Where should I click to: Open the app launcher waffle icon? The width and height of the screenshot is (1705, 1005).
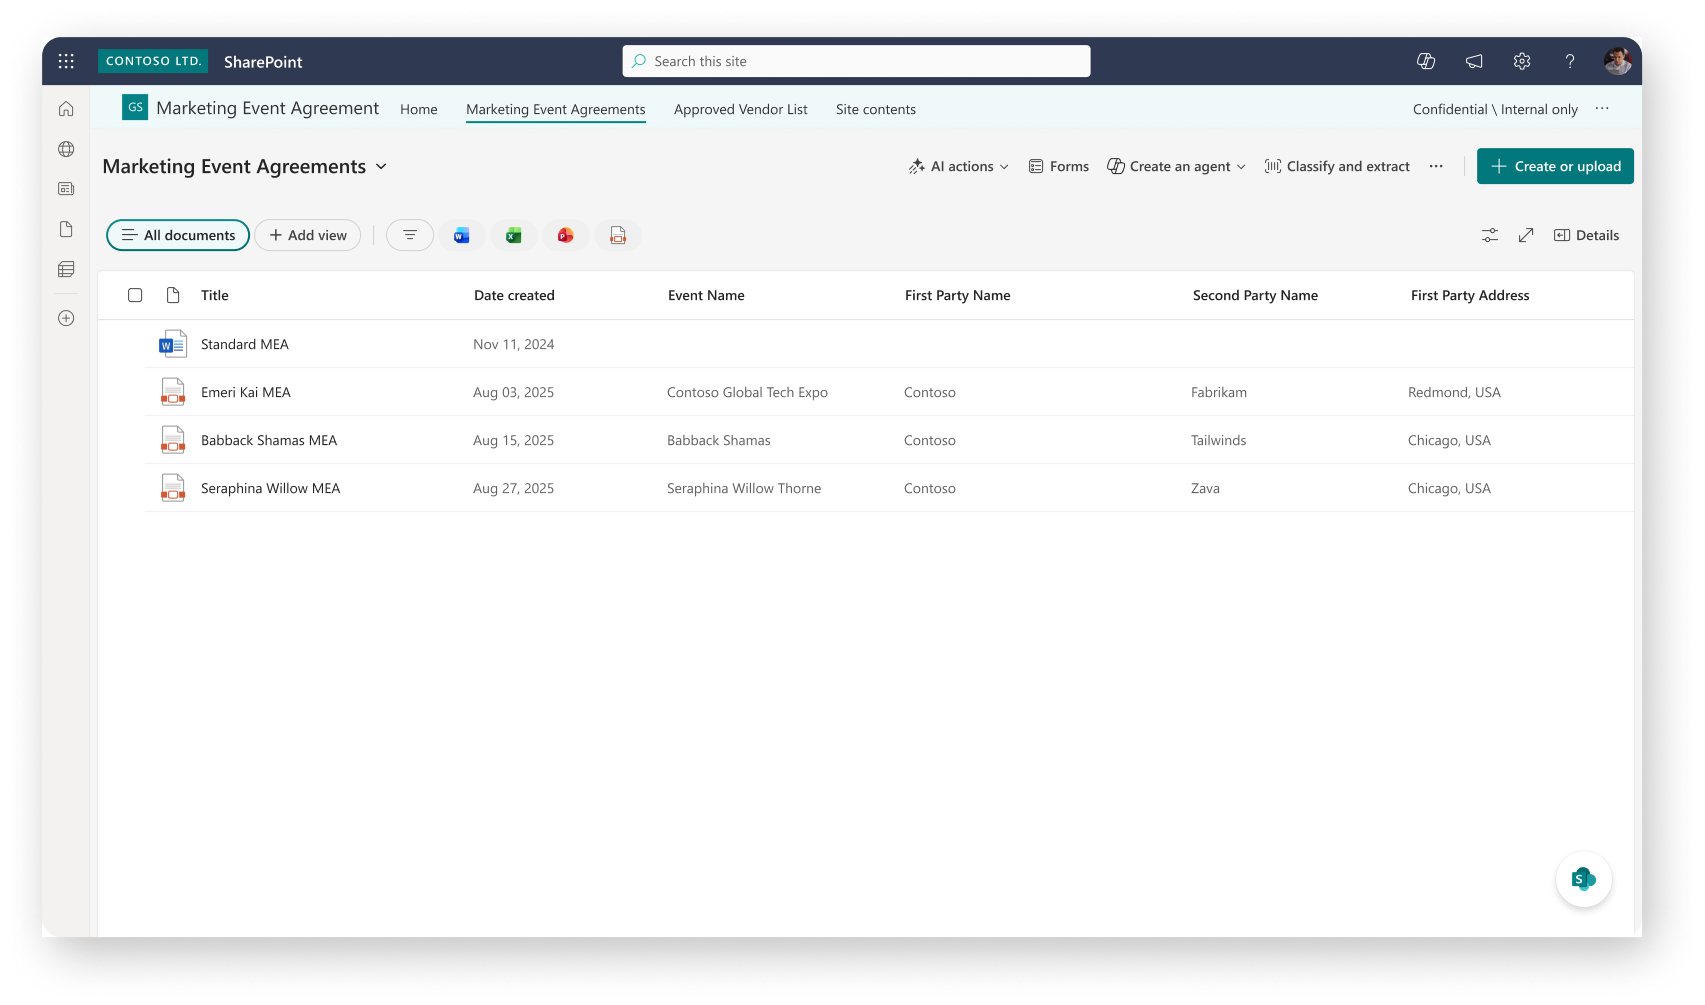point(66,61)
